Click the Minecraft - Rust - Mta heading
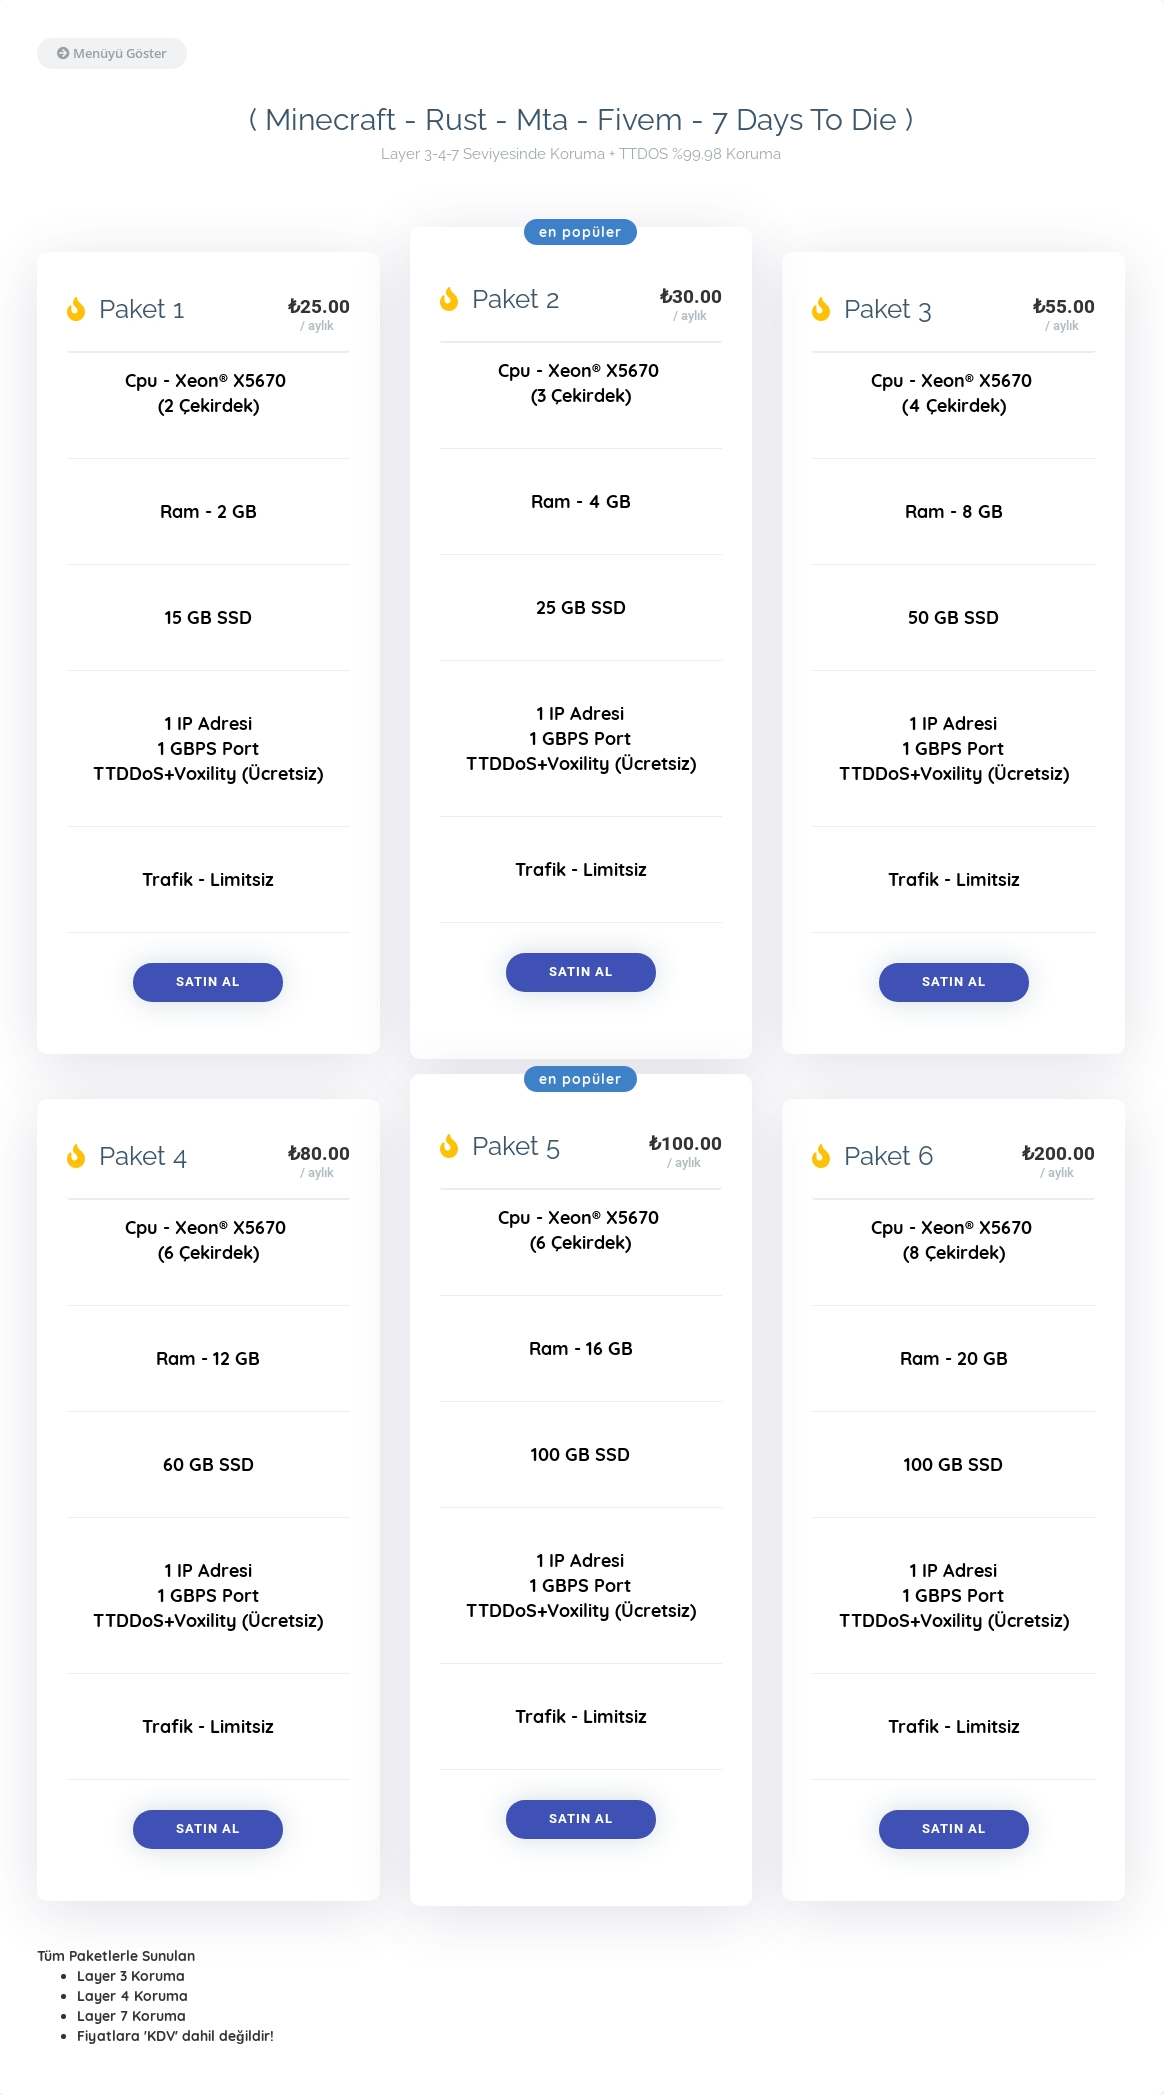This screenshot has height=2095, width=1164. (x=581, y=120)
